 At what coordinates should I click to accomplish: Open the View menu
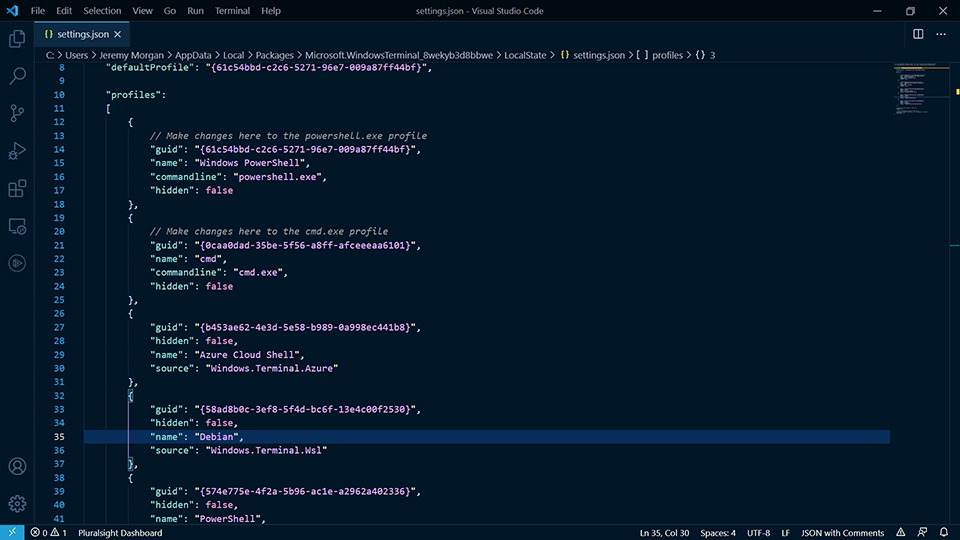coord(142,10)
